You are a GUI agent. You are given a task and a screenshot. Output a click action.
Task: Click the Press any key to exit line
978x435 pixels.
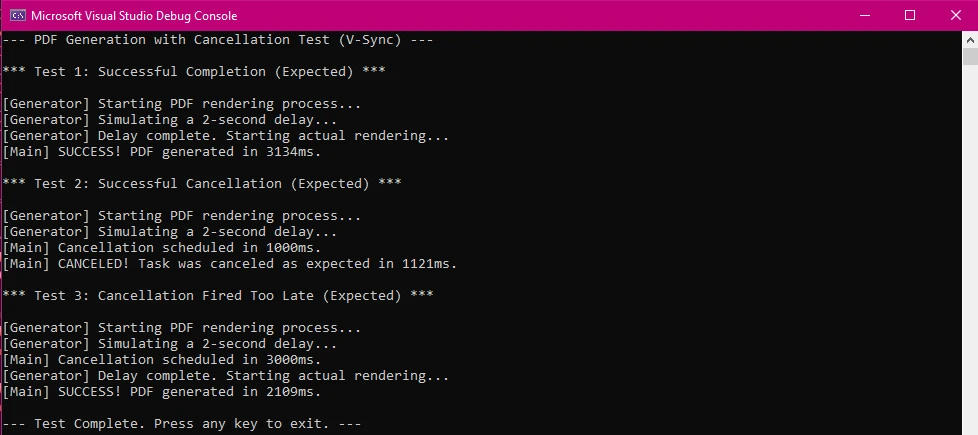[x=182, y=424]
